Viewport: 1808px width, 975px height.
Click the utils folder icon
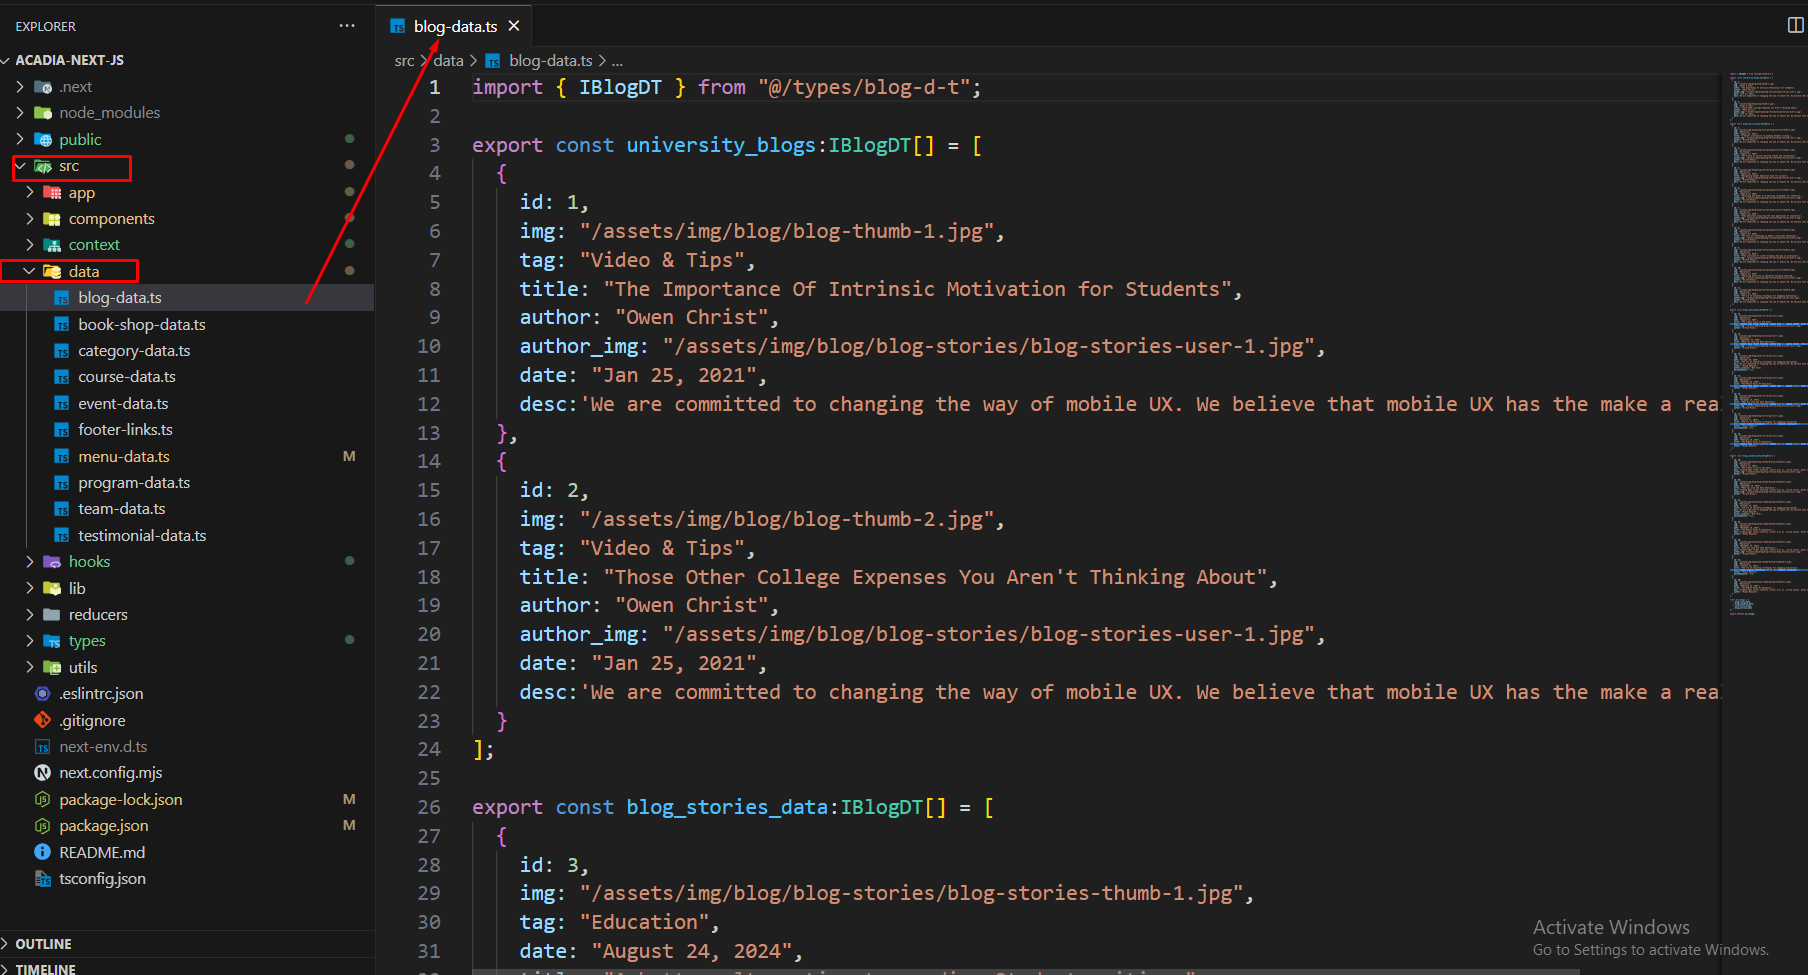coord(52,668)
